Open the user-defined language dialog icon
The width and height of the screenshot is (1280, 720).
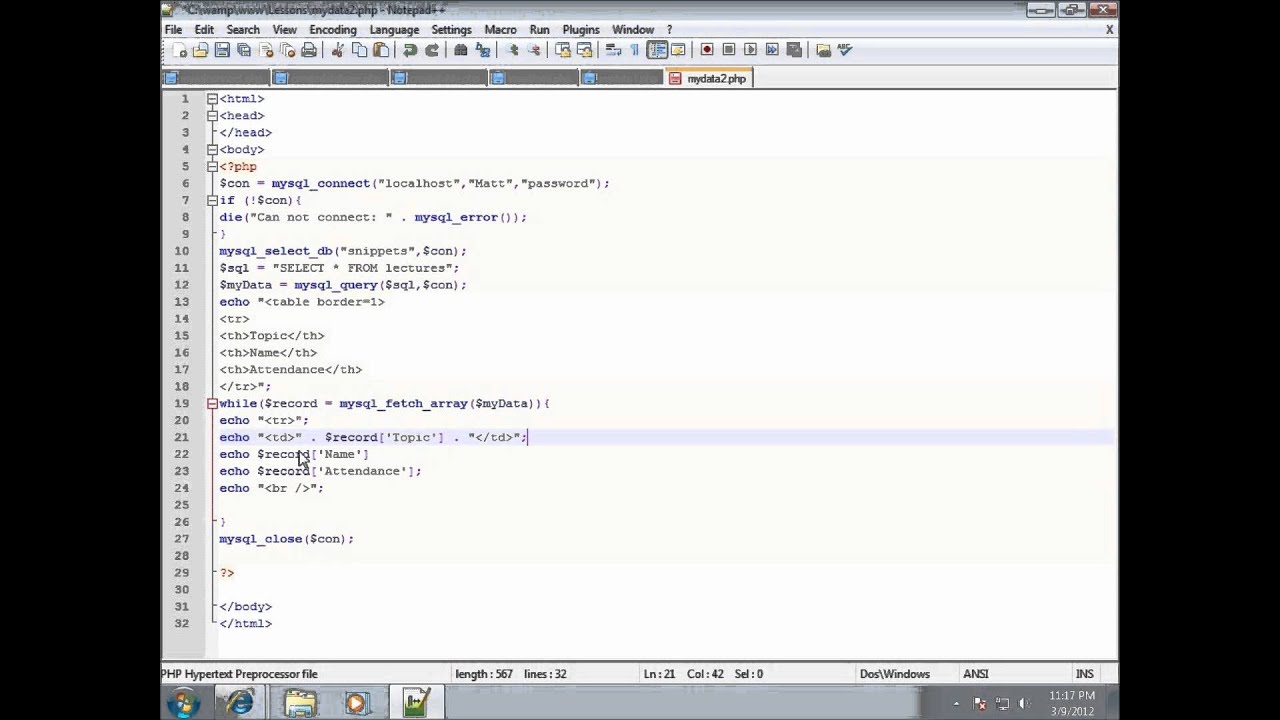(678, 50)
